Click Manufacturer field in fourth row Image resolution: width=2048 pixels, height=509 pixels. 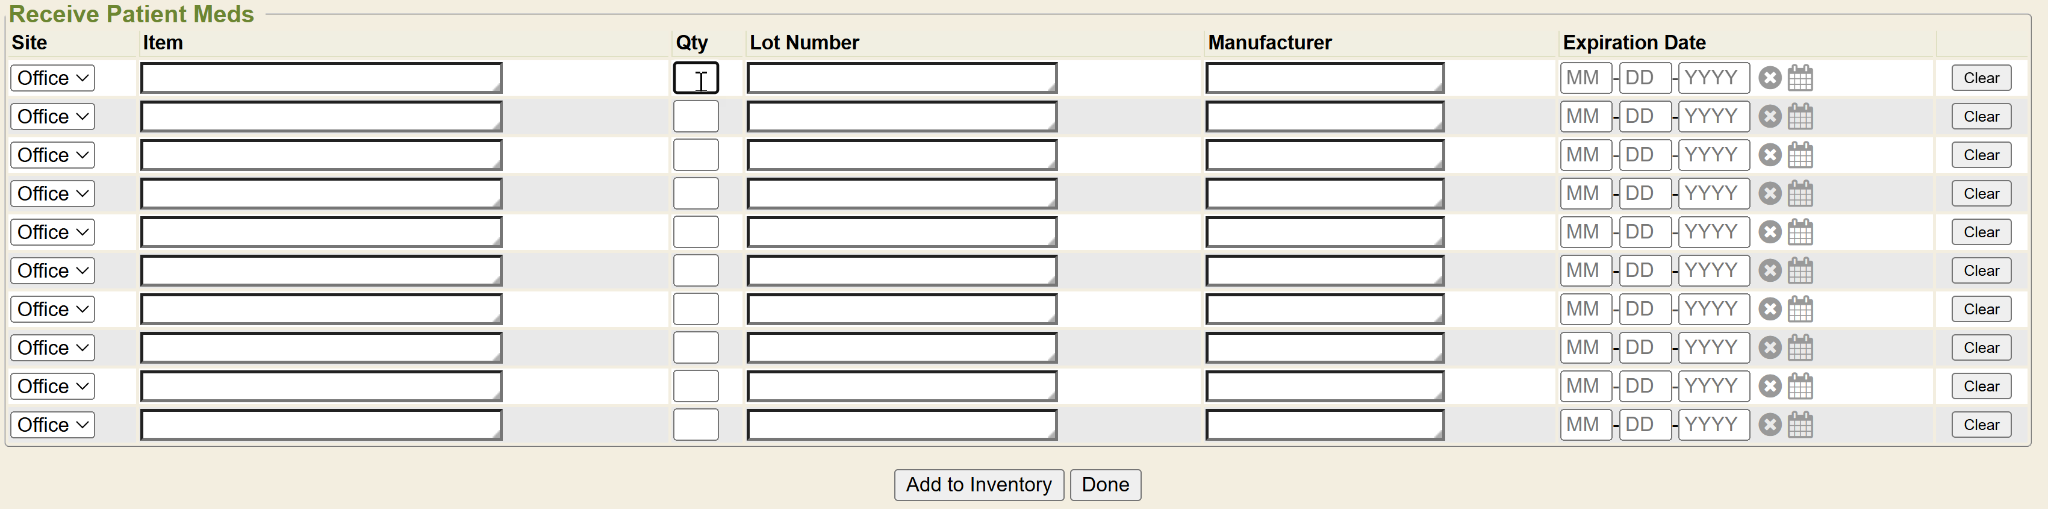1324,194
